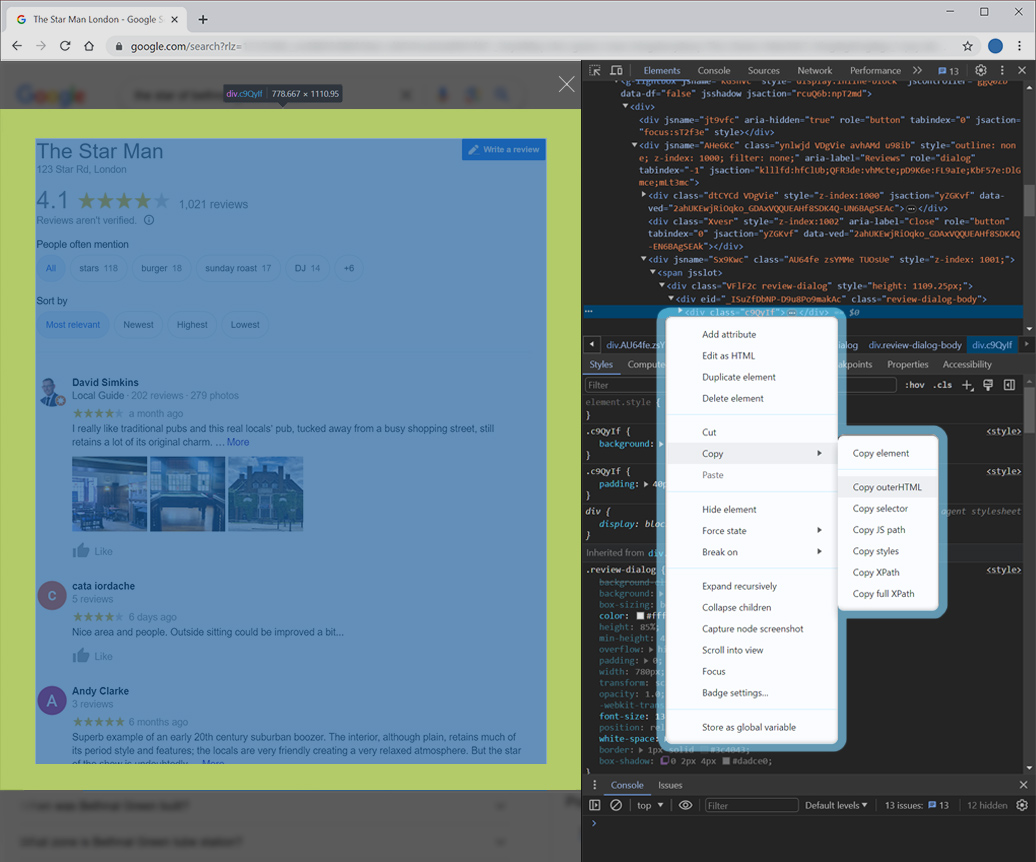Bookmark this page with the star icon

click(968, 46)
